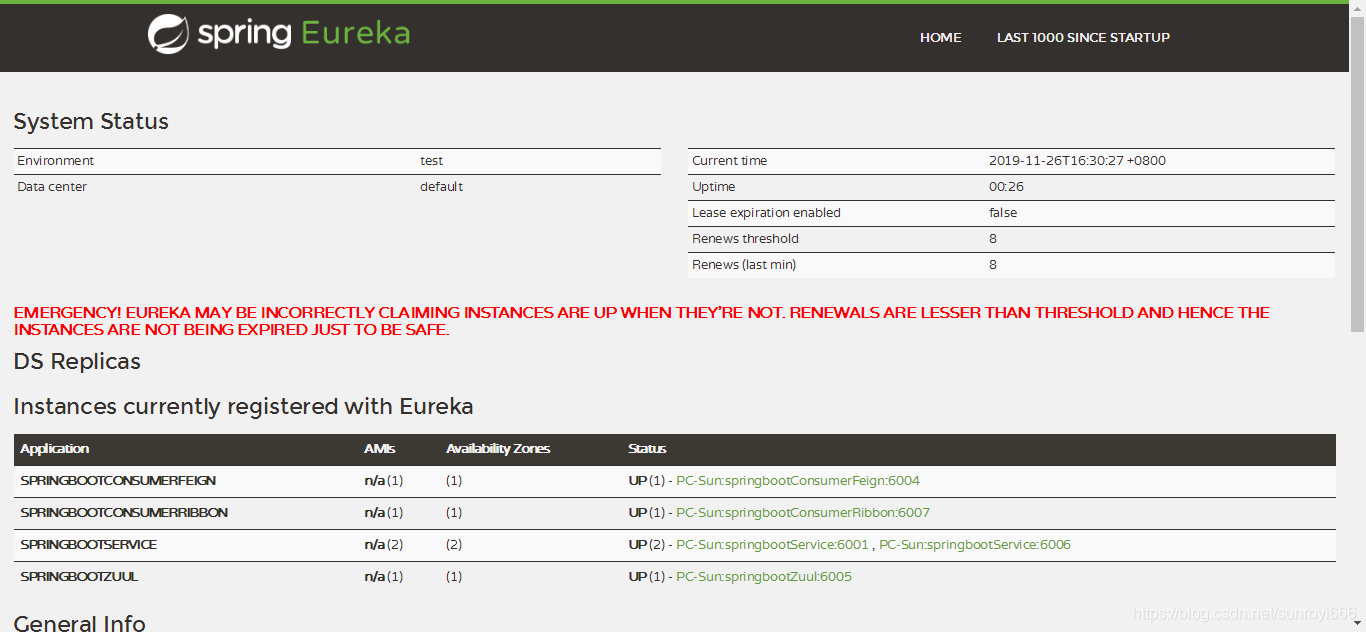The width and height of the screenshot is (1366, 632).
Task: Open PC-Sun:springbootService:6006 instance link
Action: point(975,545)
